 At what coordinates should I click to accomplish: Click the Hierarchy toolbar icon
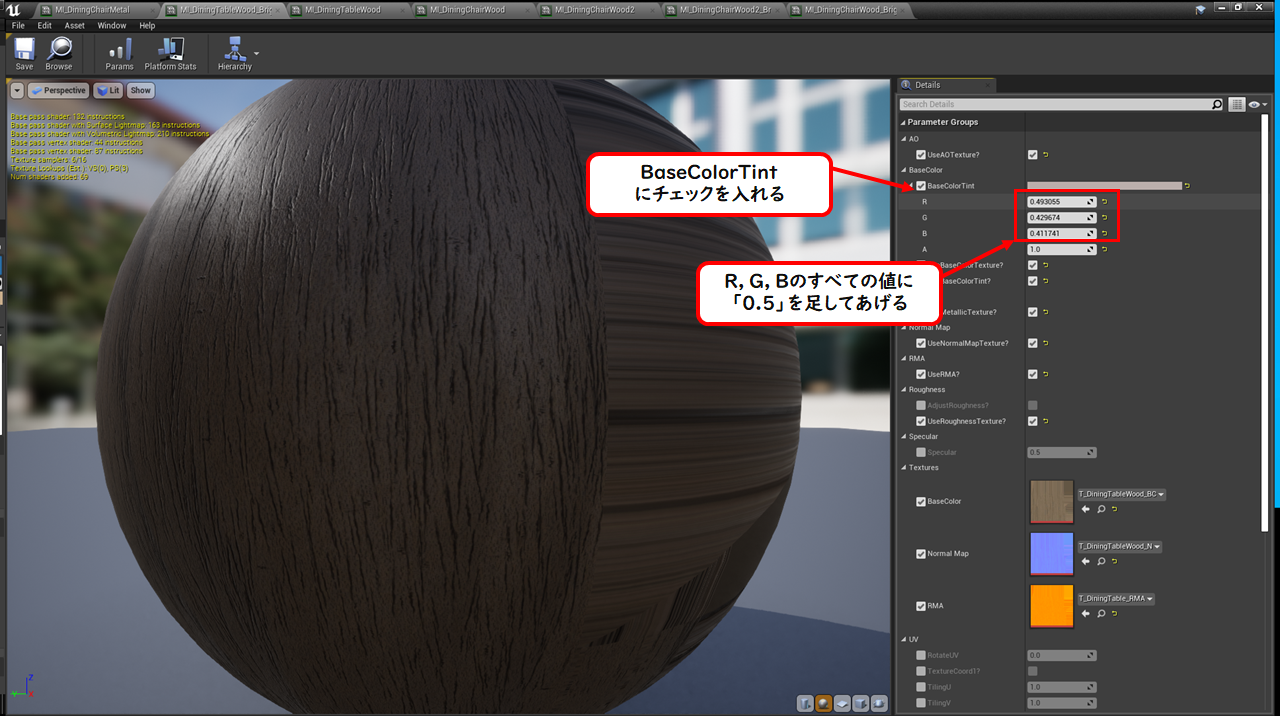235,54
